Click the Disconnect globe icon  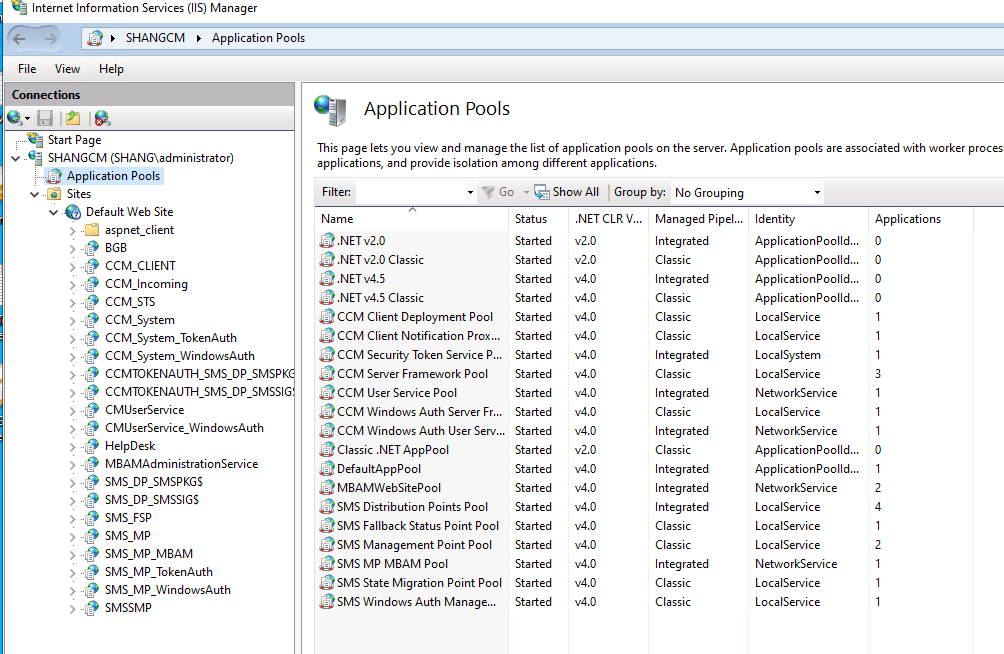pos(101,117)
